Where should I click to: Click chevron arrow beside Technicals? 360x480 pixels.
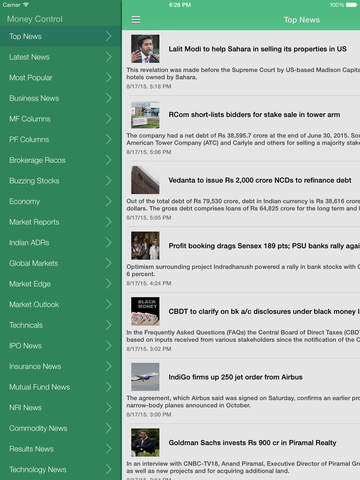(x=108, y=325)
